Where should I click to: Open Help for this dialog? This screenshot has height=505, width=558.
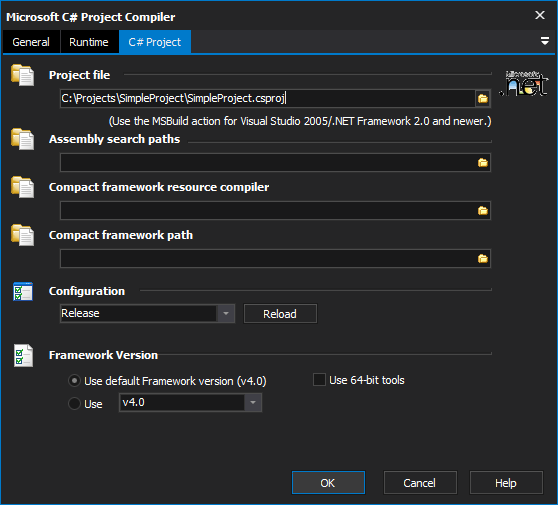506,483
